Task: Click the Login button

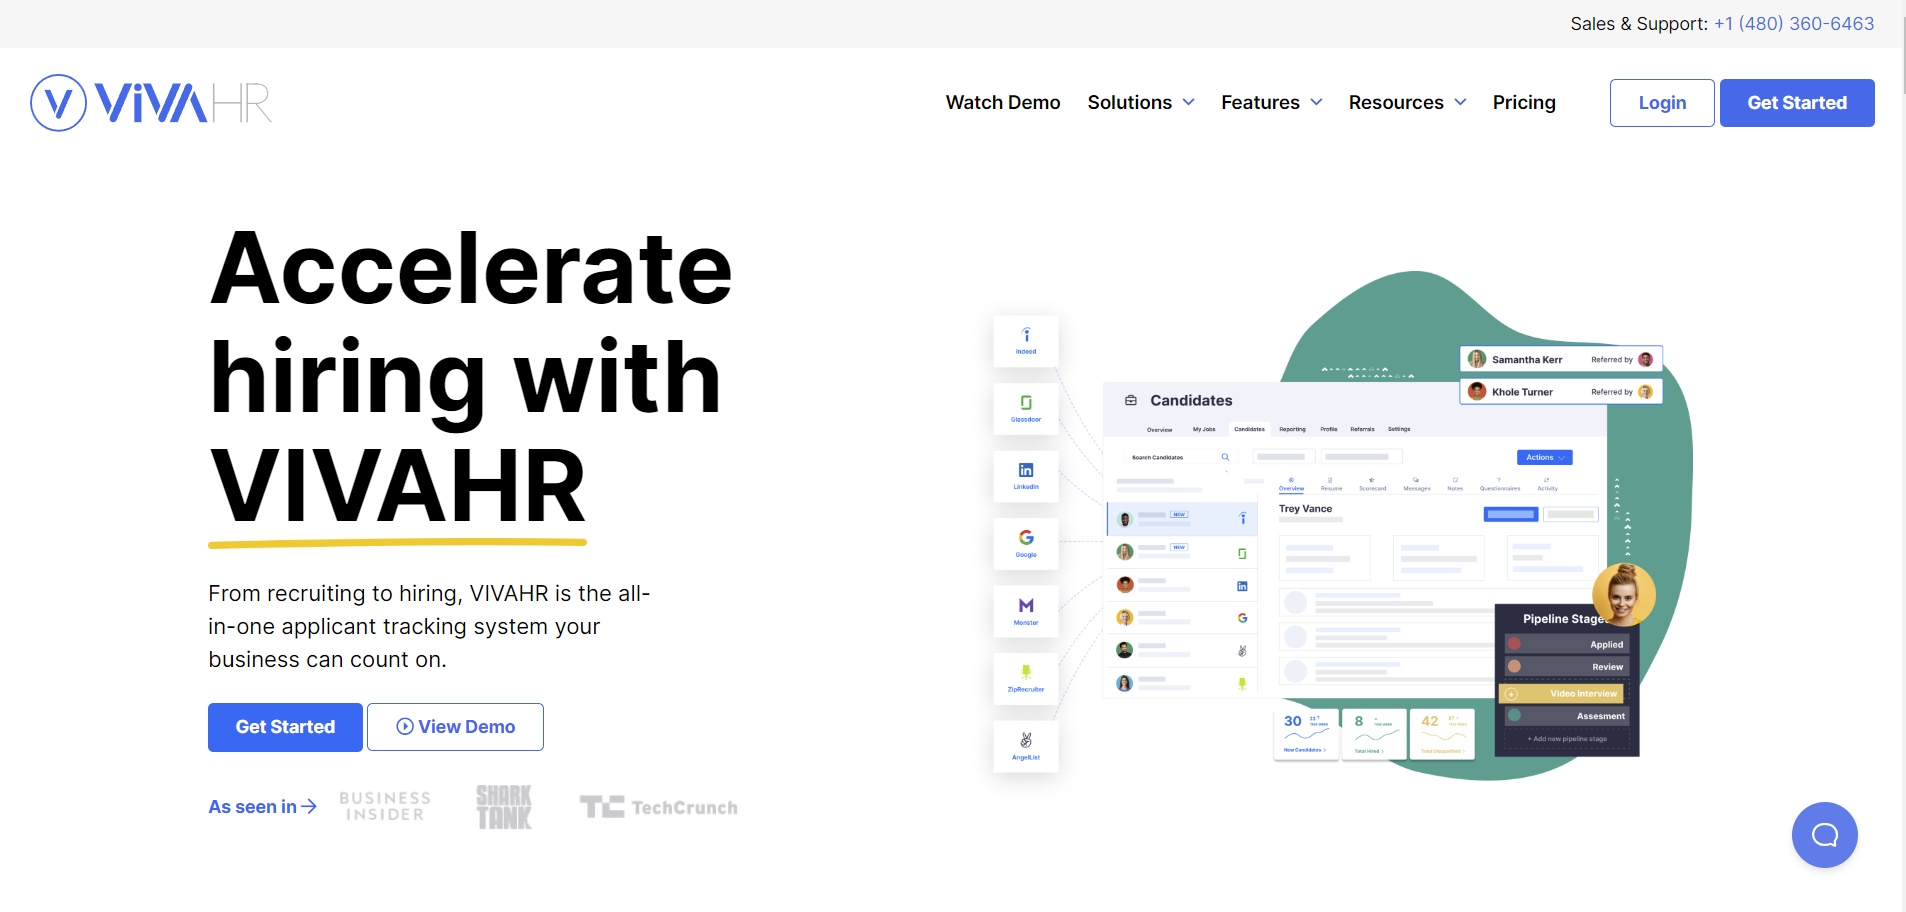Action: [1662, 103]
